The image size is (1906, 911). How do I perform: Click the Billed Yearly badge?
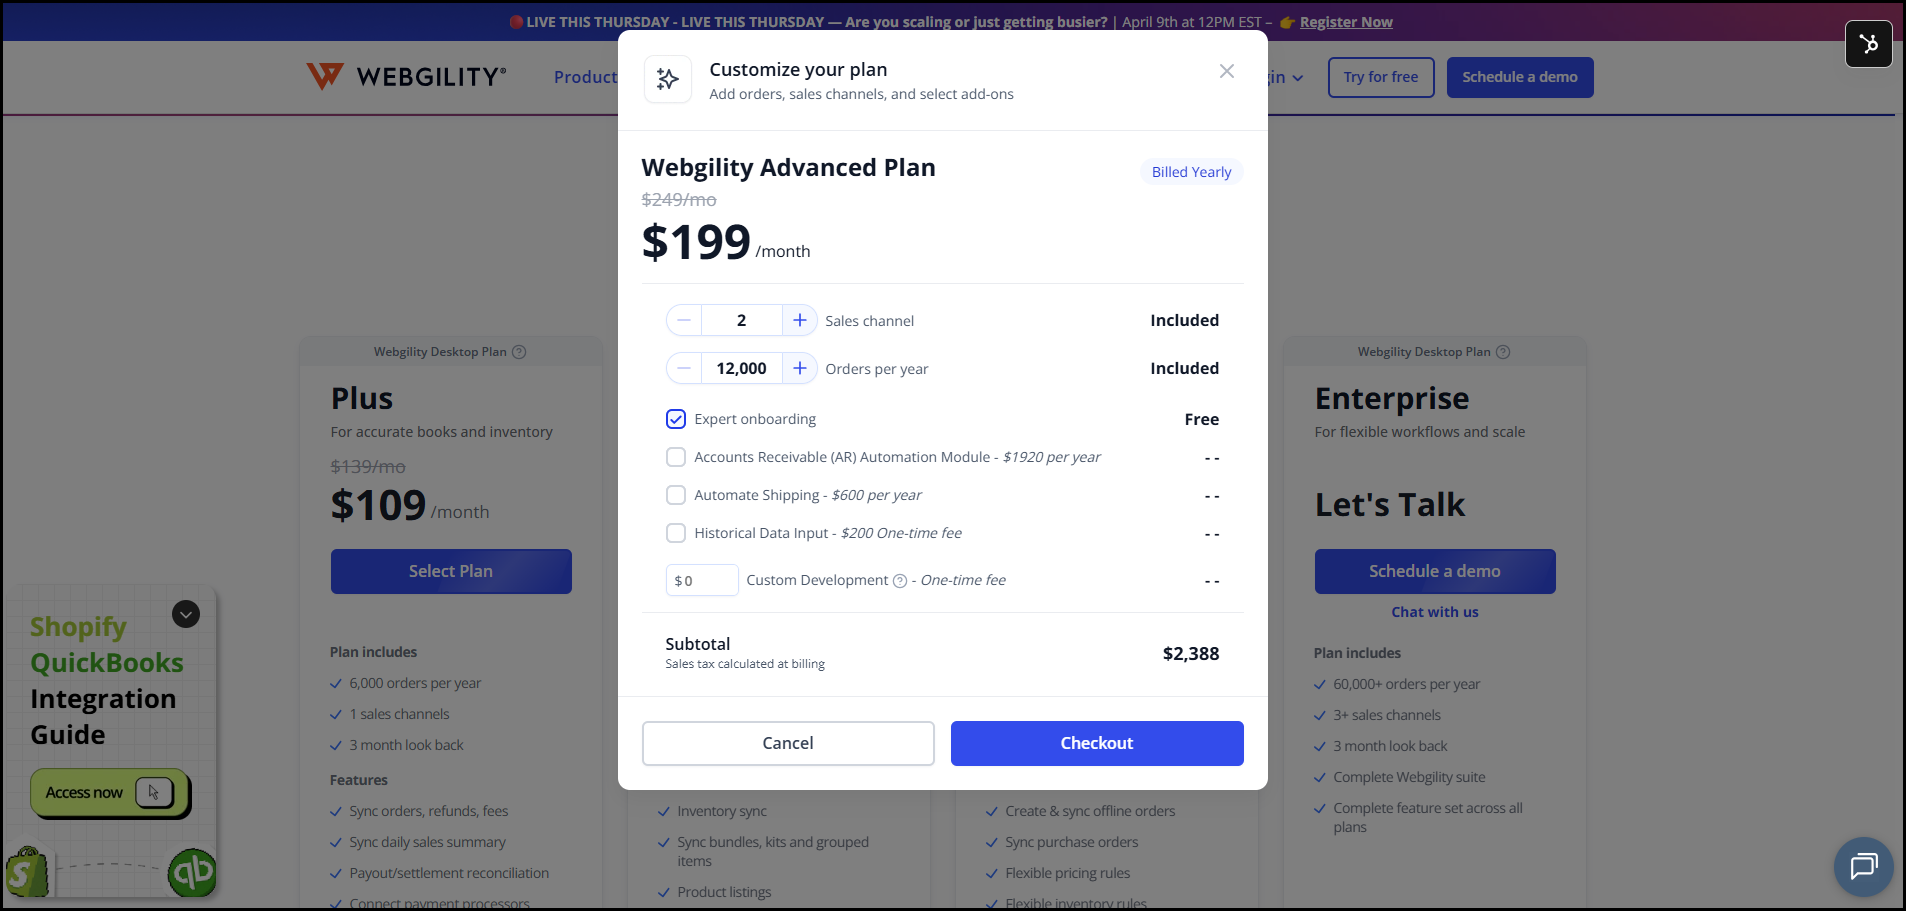[x=1191, y=172]
